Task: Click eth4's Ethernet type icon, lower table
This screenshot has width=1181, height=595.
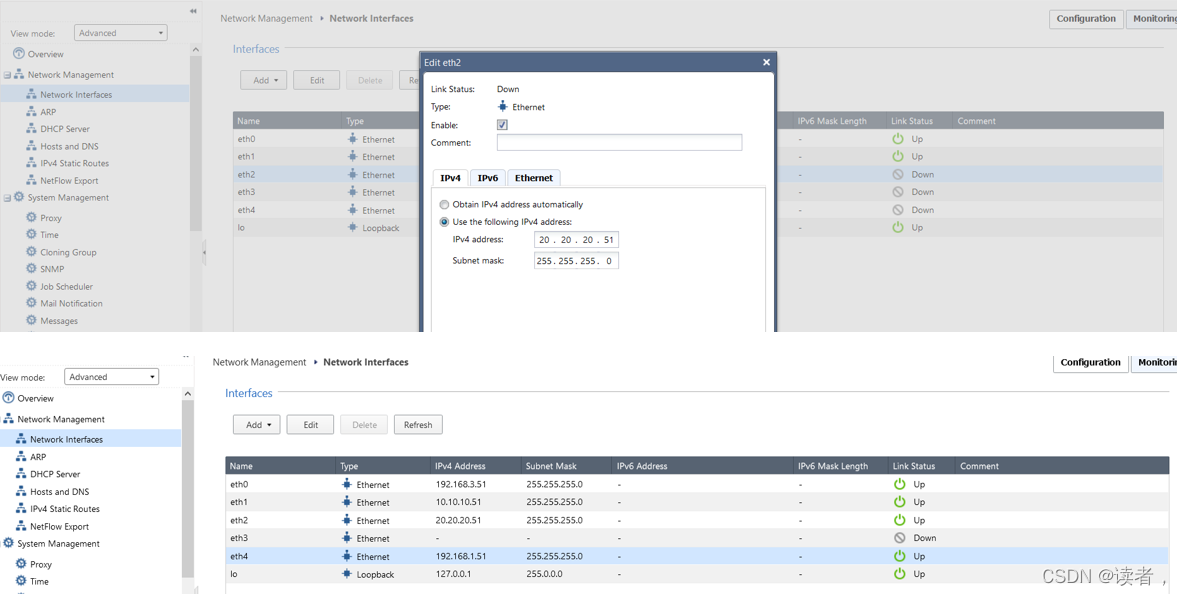Action: [x=346, y=556]
